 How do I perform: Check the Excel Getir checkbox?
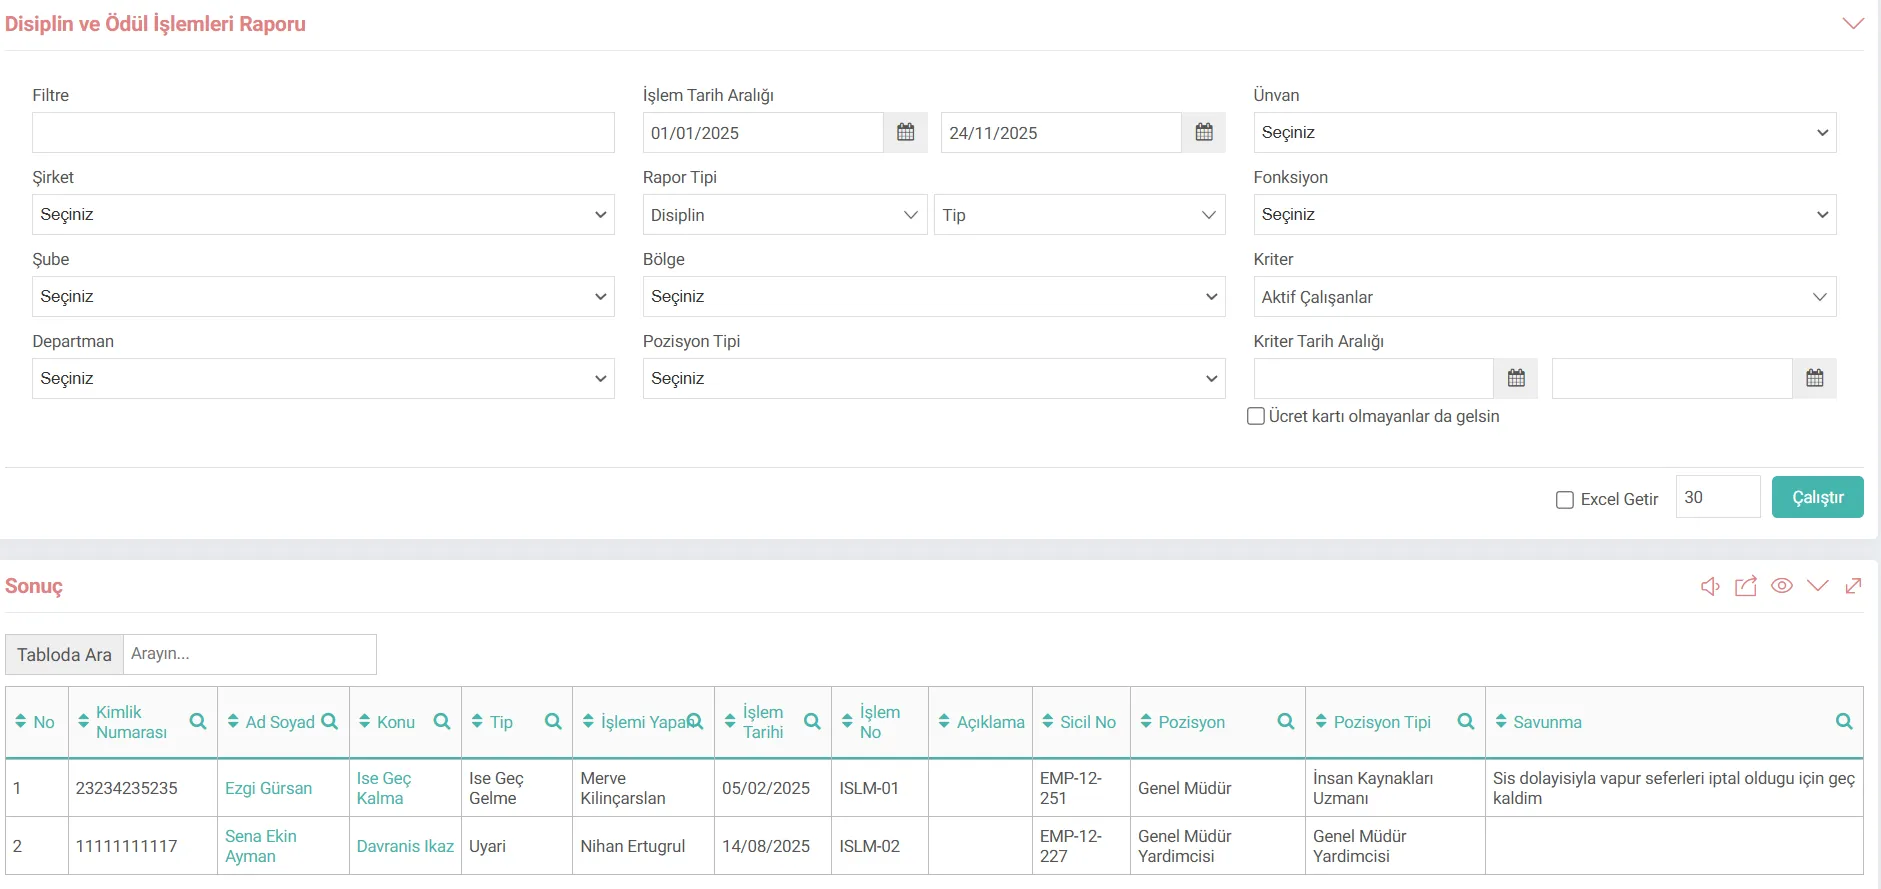1565,500
